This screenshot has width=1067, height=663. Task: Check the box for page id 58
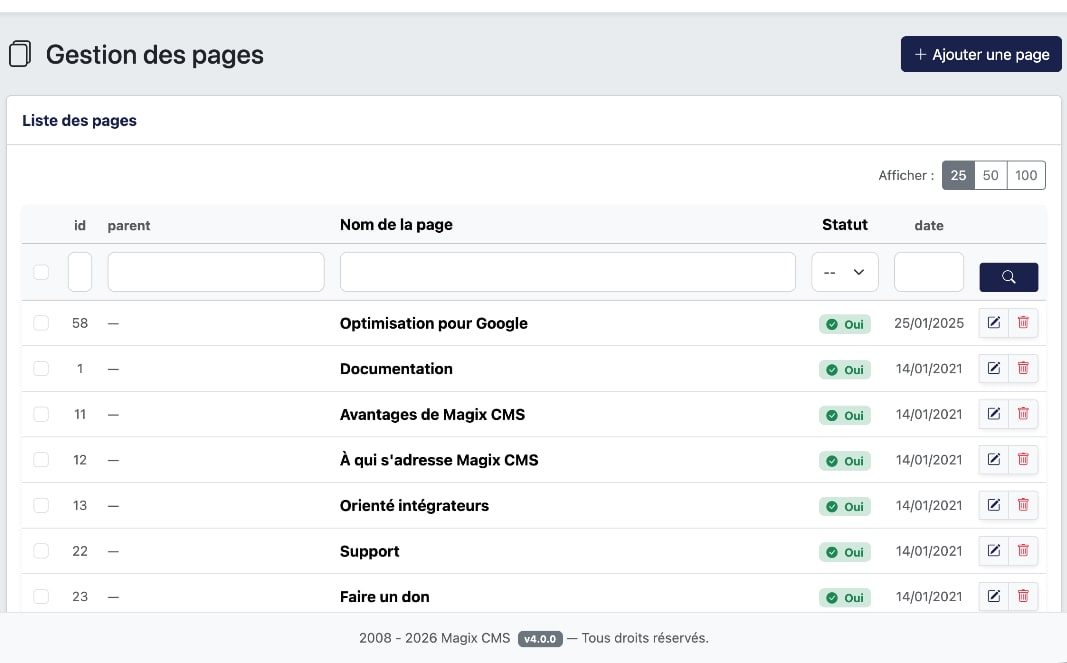click(x=41, y=323)
